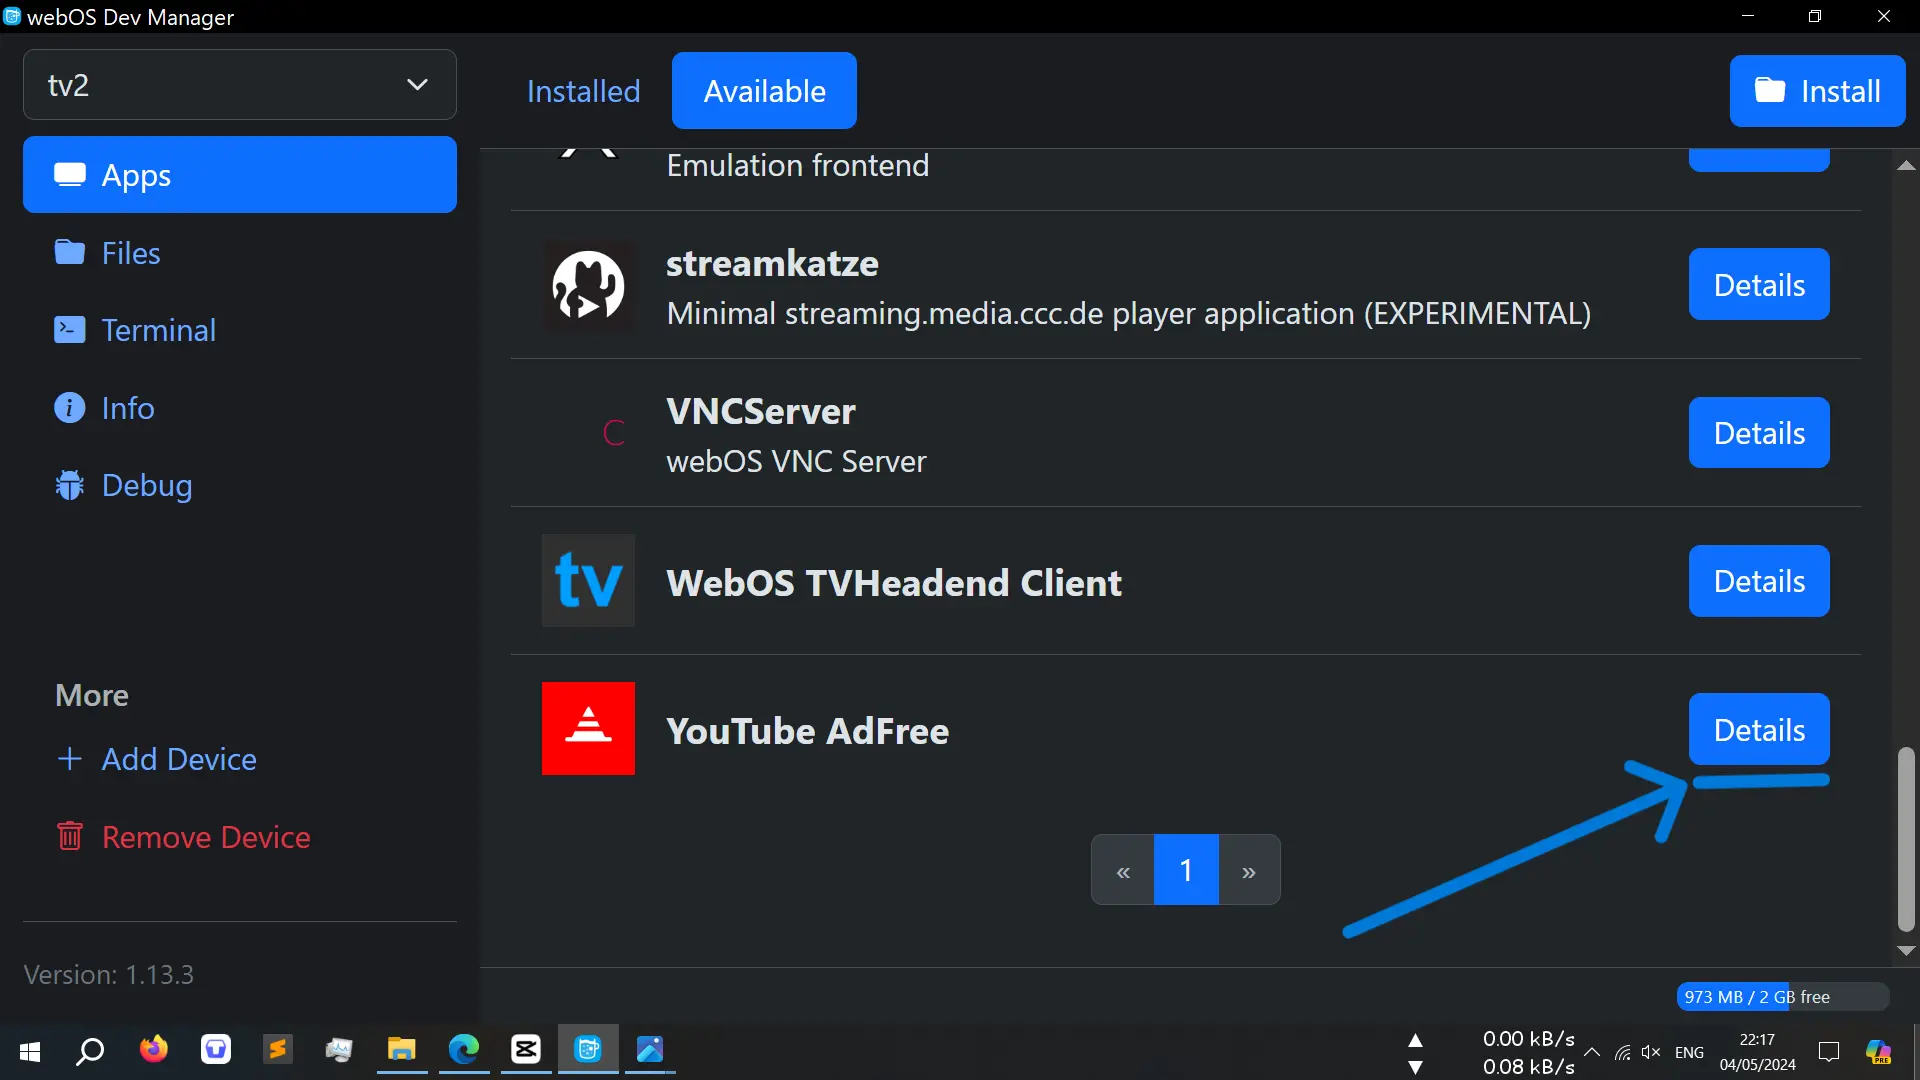Open Details for YouTube AdFree
This screenshot has height=1080, width=1920.
1759,730
